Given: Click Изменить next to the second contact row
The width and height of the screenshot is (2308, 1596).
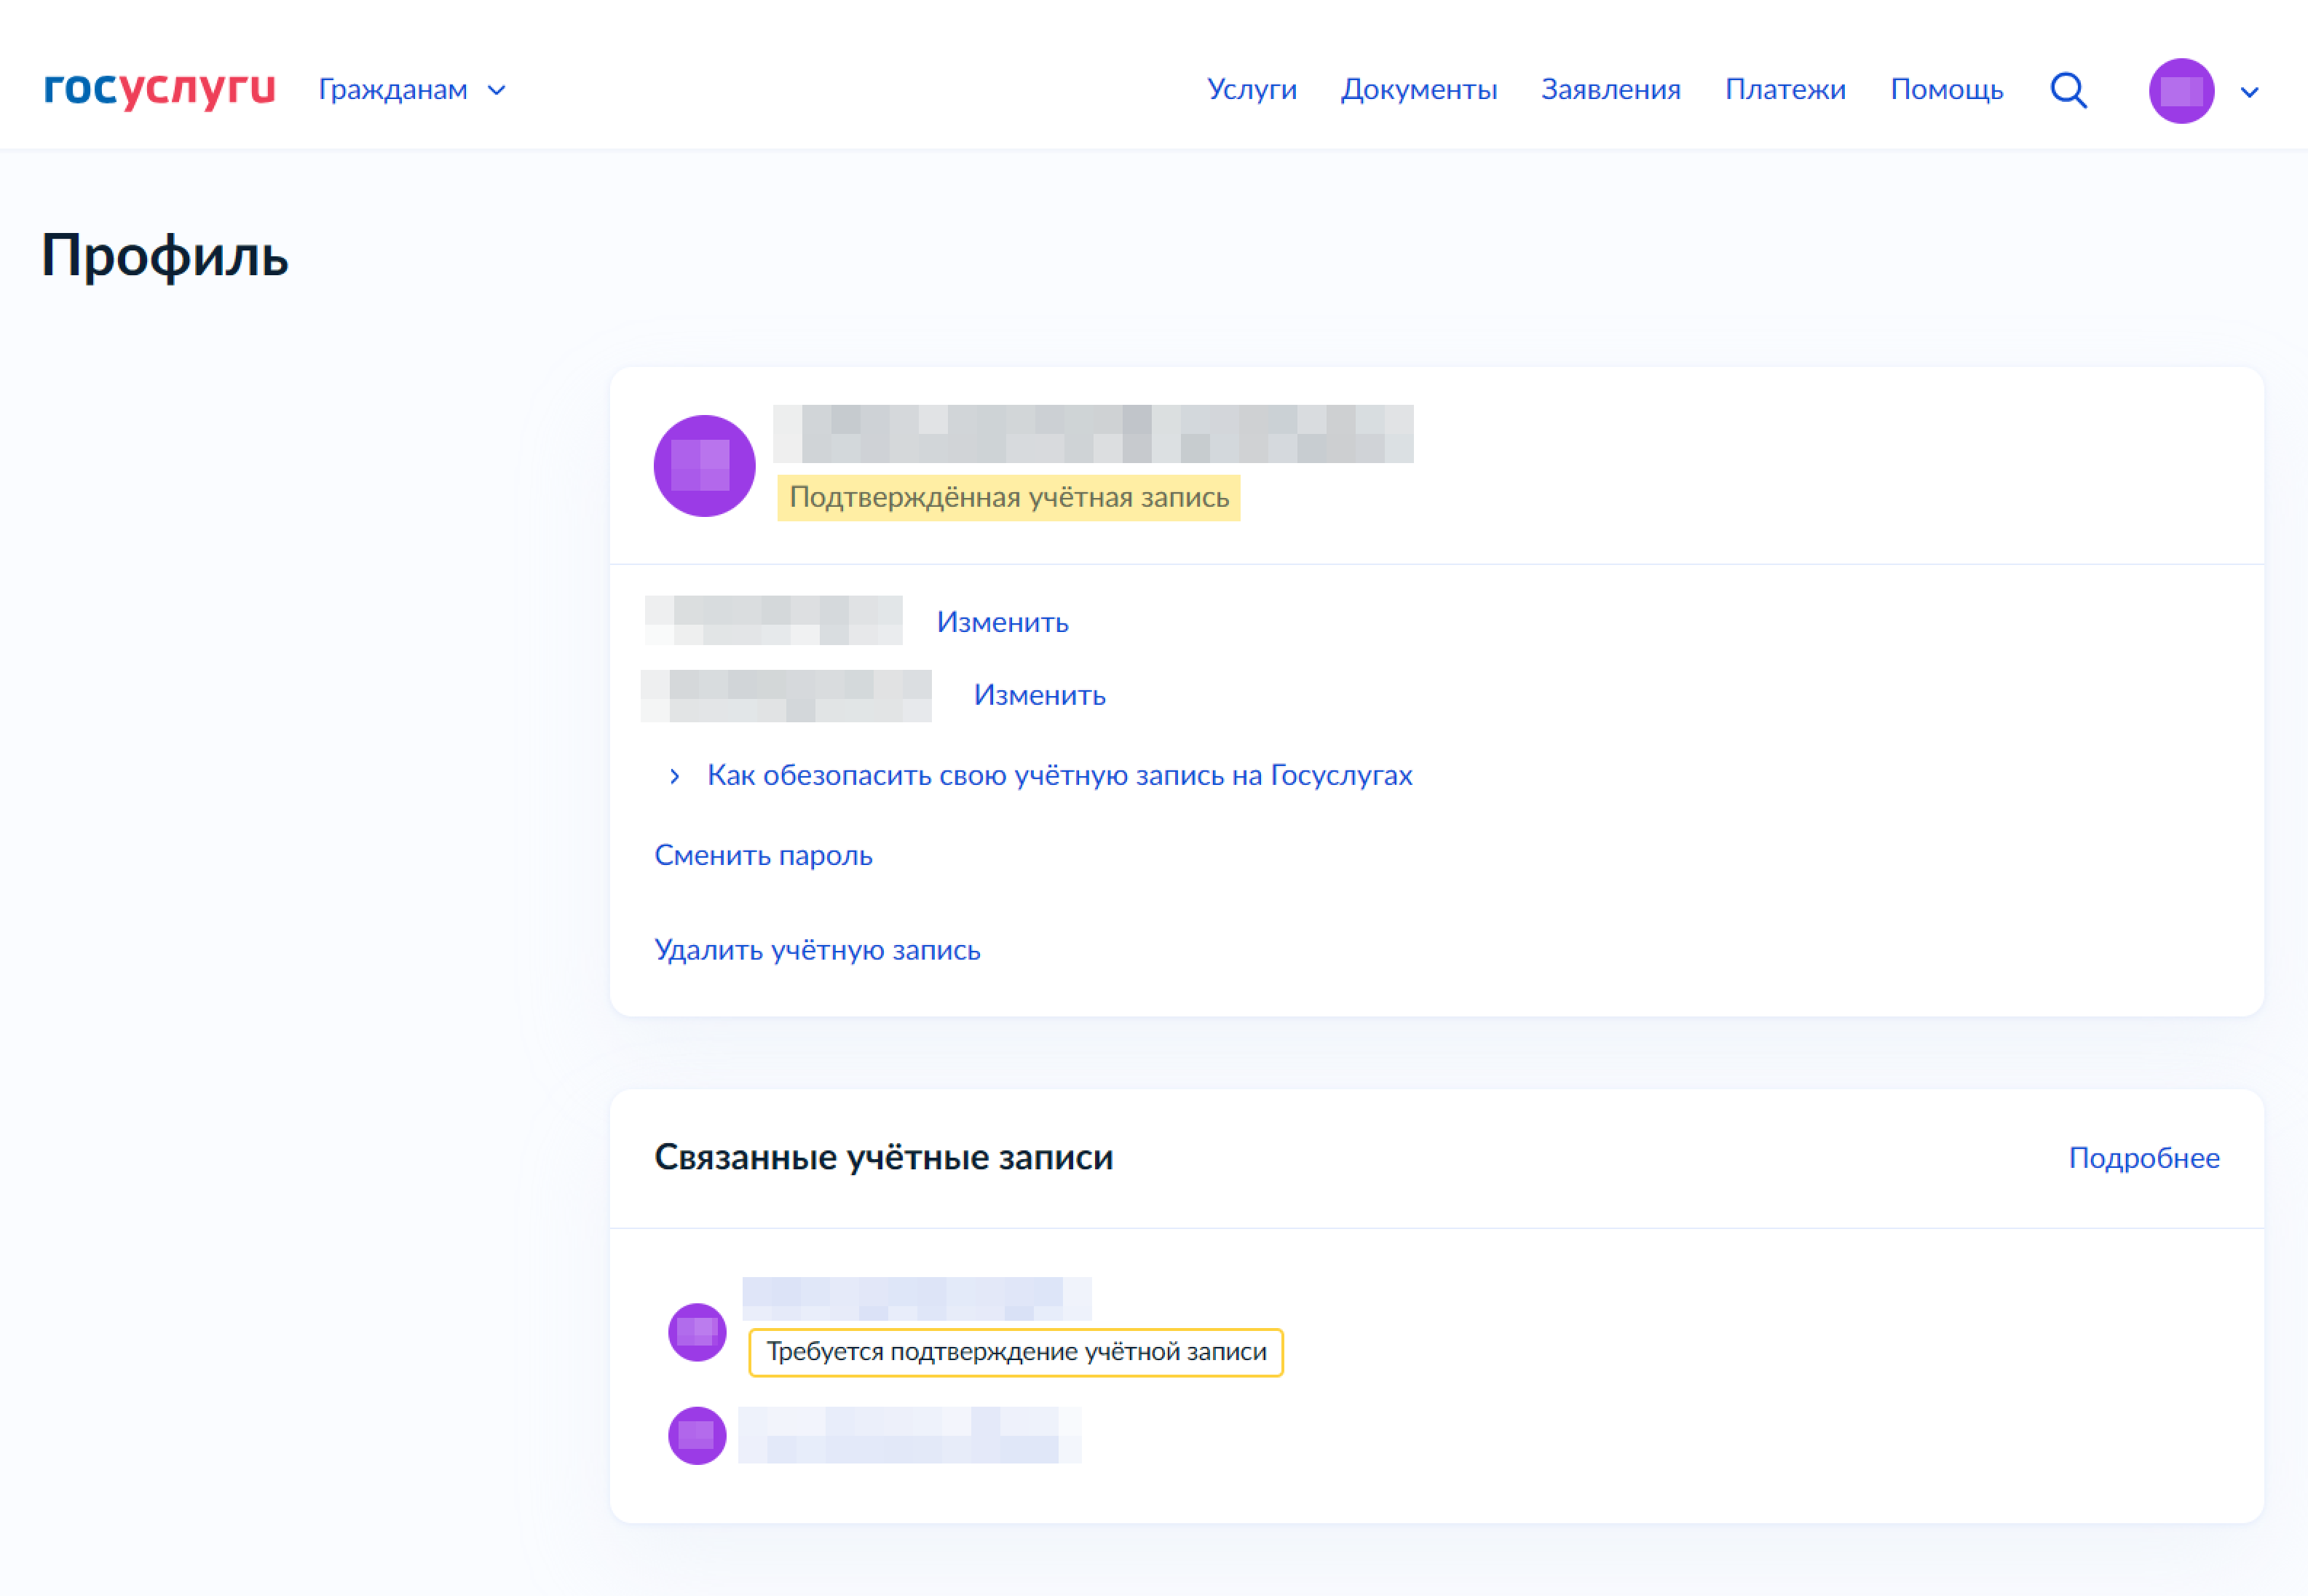Looking at the screenshot, I should pos(1039,695).
